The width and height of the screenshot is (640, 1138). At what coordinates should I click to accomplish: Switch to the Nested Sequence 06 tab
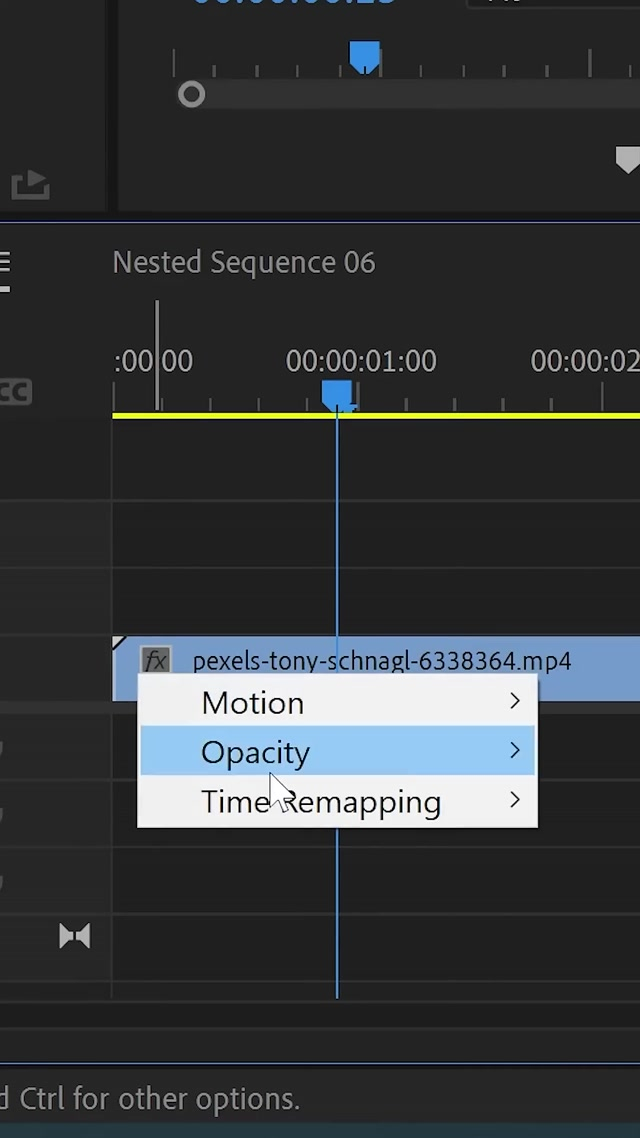pyautogui.click(x=243, y=263)
